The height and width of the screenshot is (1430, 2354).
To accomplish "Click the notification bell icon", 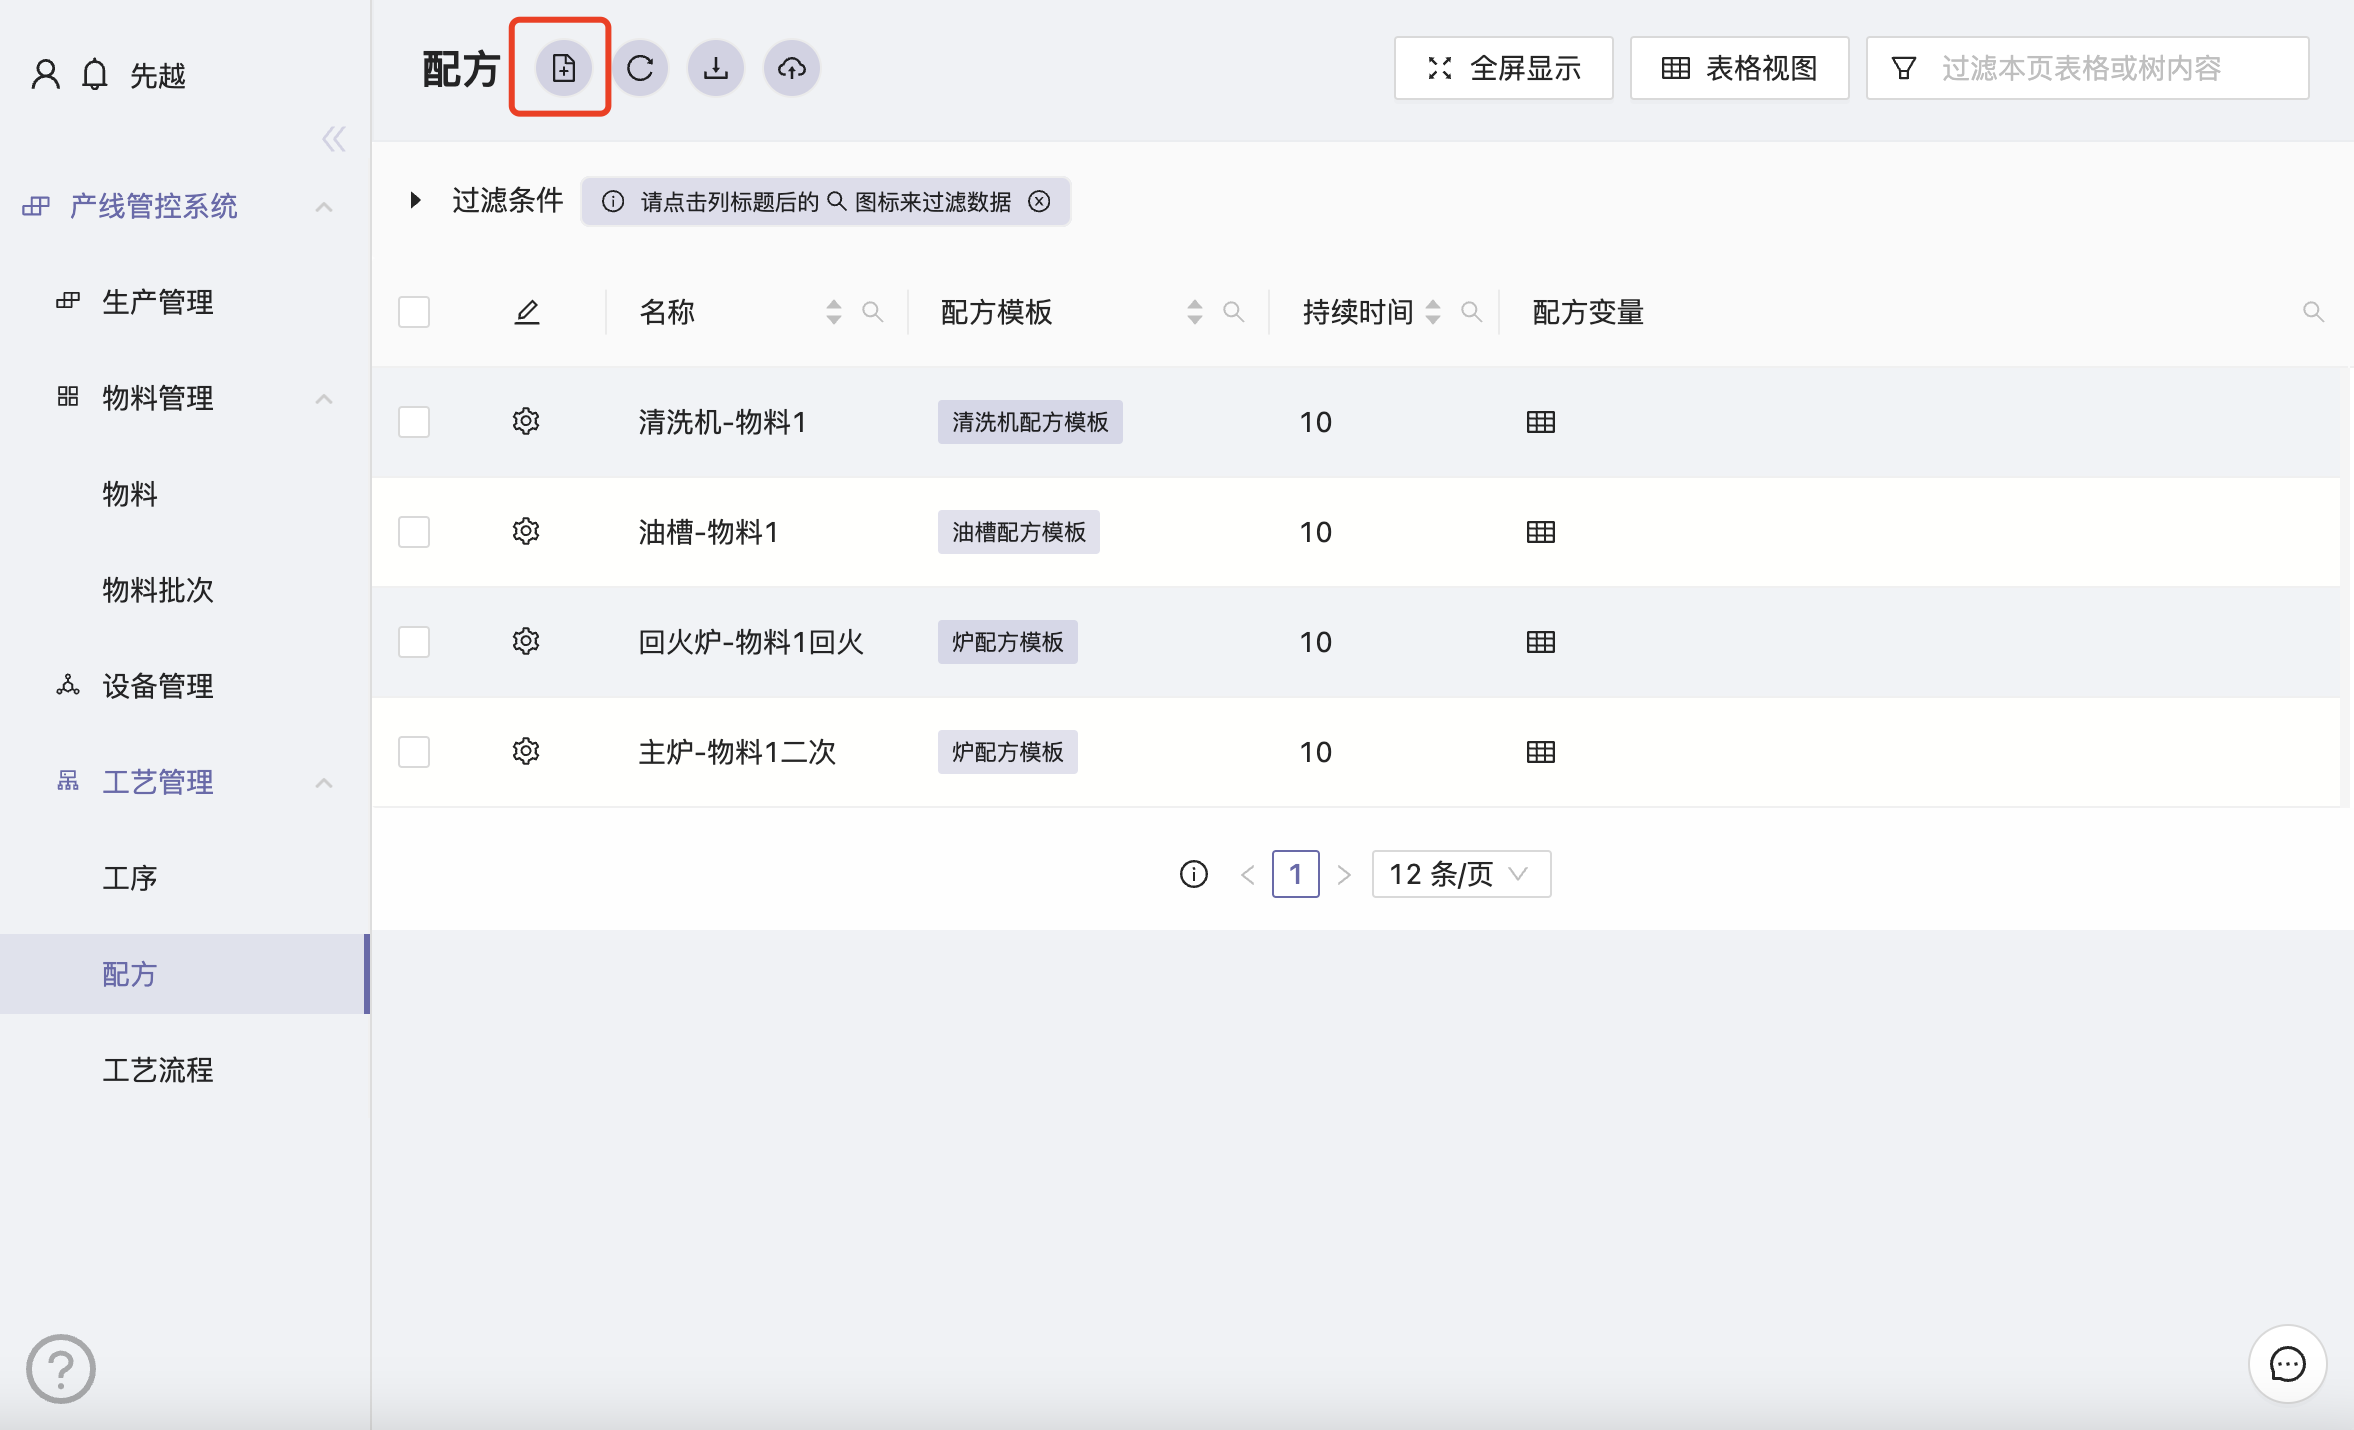I will pyautogui.click(x=95, y=75).
